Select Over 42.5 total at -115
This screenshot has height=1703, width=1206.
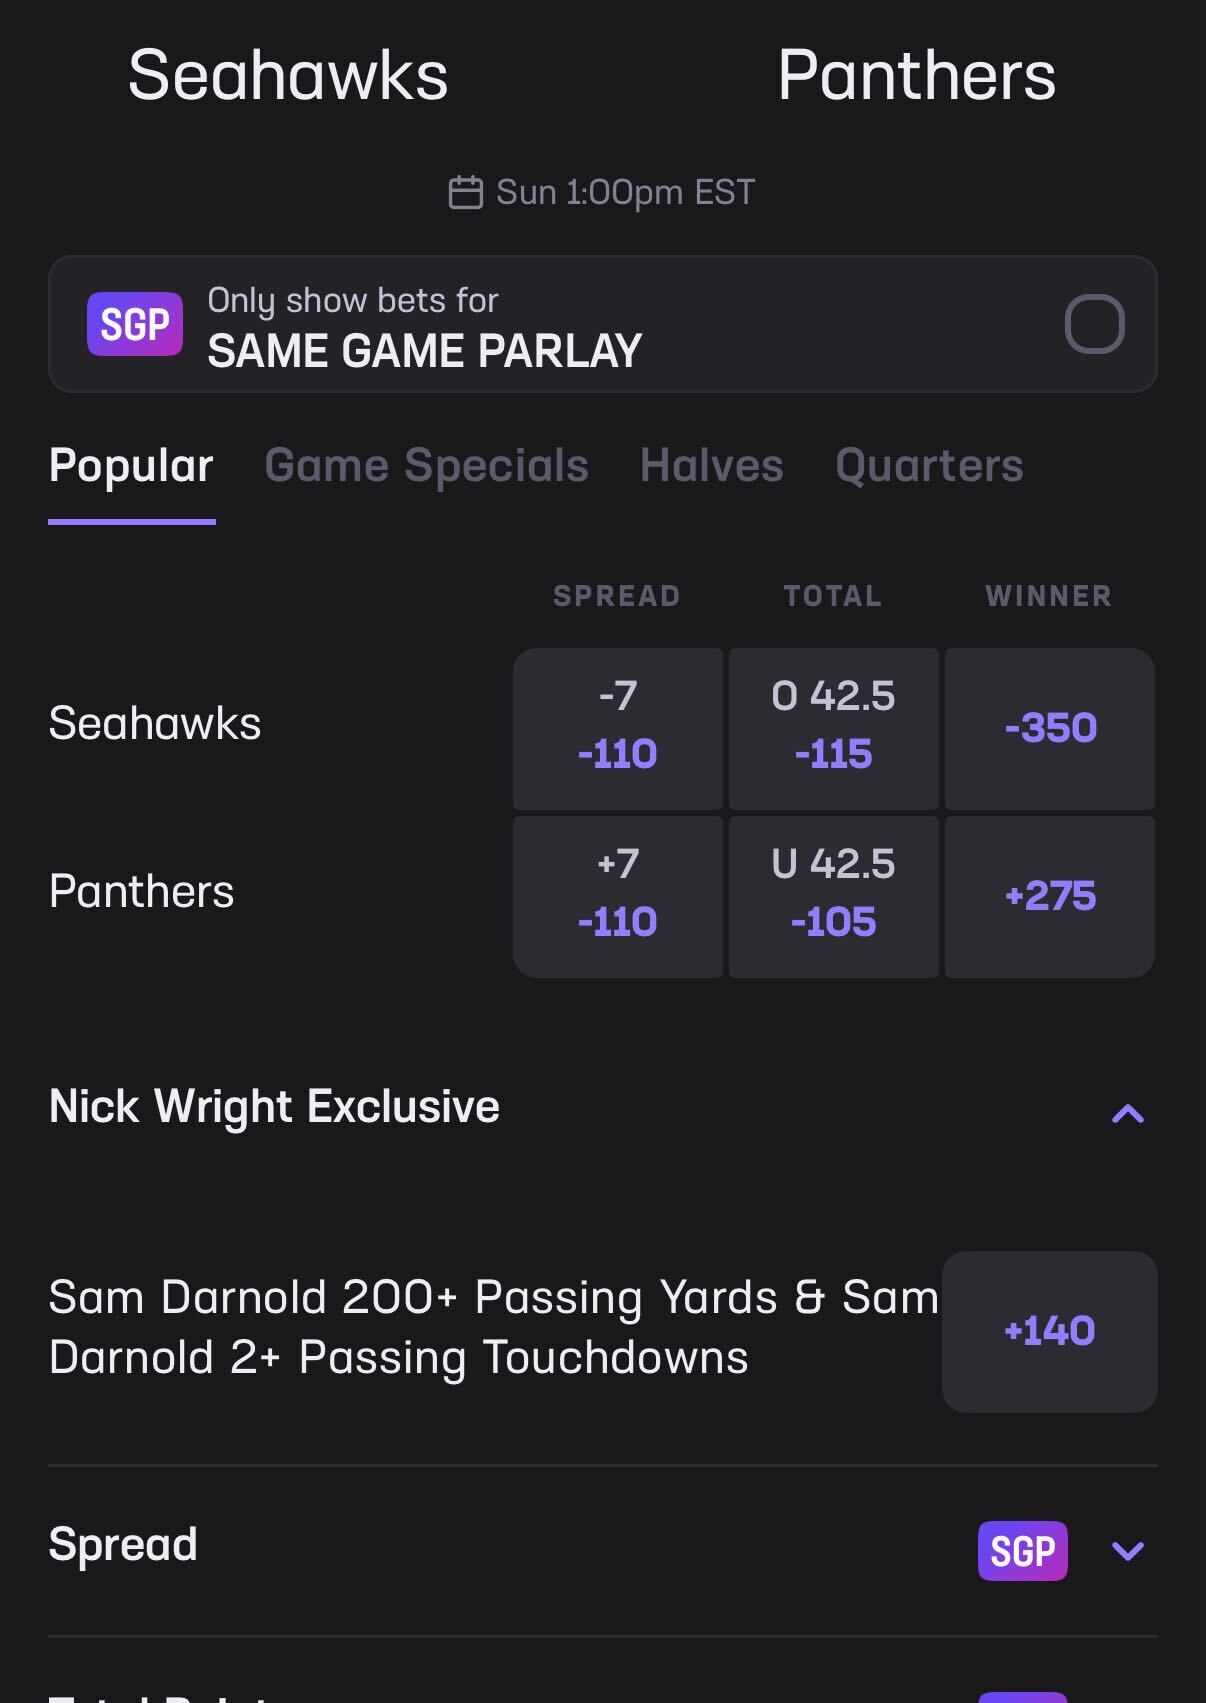[833, 728]
